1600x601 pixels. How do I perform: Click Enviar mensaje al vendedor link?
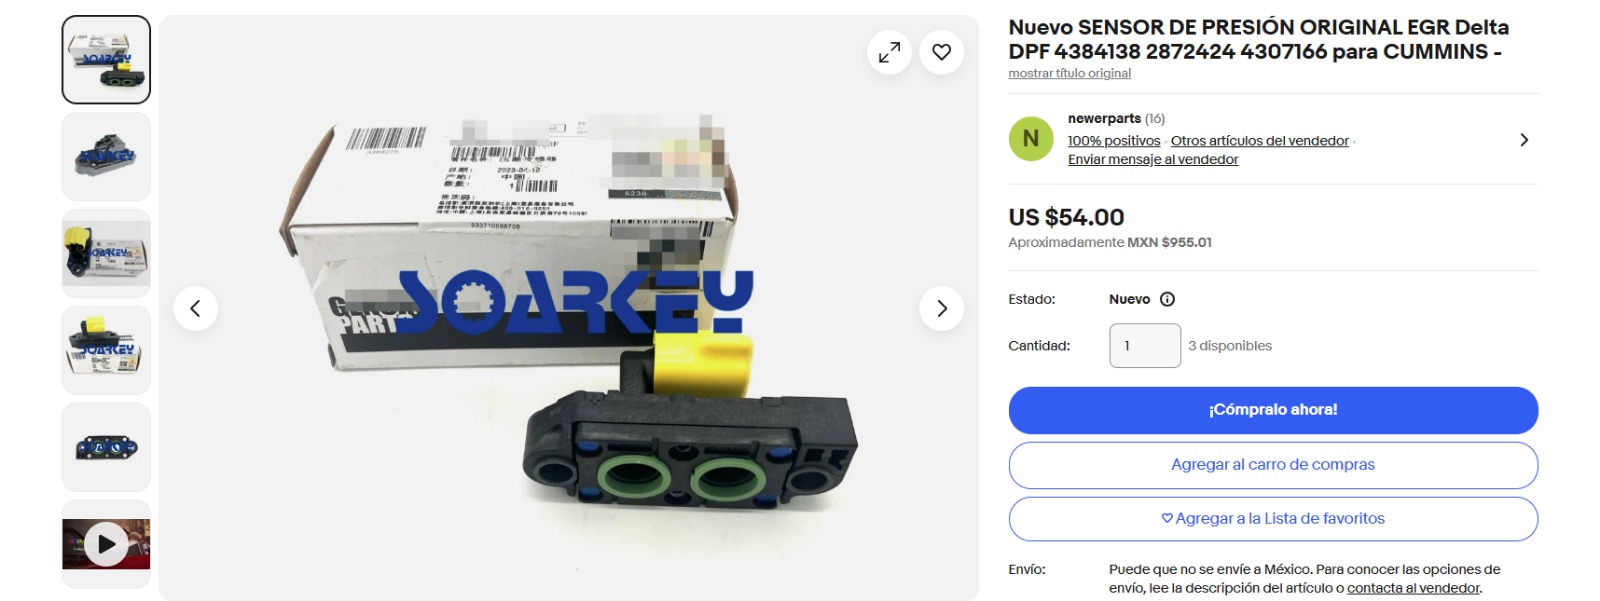click(x=1153, y=160)
